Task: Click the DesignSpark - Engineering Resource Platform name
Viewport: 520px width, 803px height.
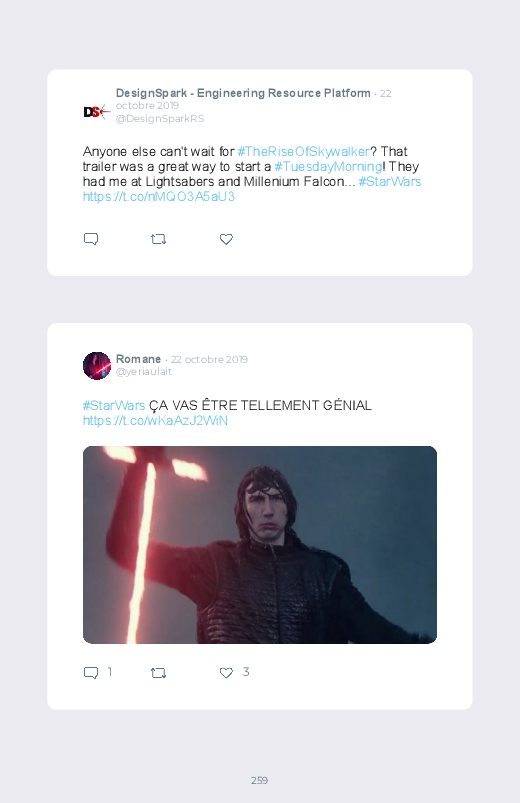Action: click(243, 93)
